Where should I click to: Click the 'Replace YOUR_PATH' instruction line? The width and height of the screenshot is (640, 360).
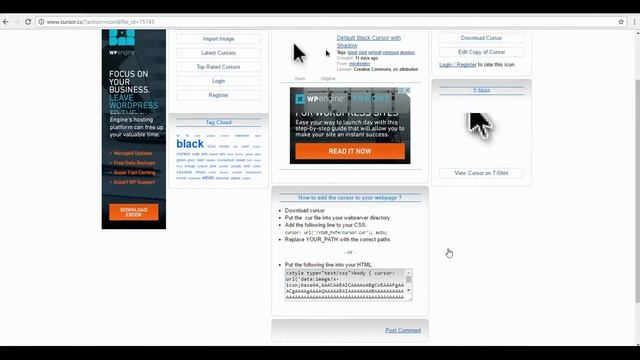337,240
